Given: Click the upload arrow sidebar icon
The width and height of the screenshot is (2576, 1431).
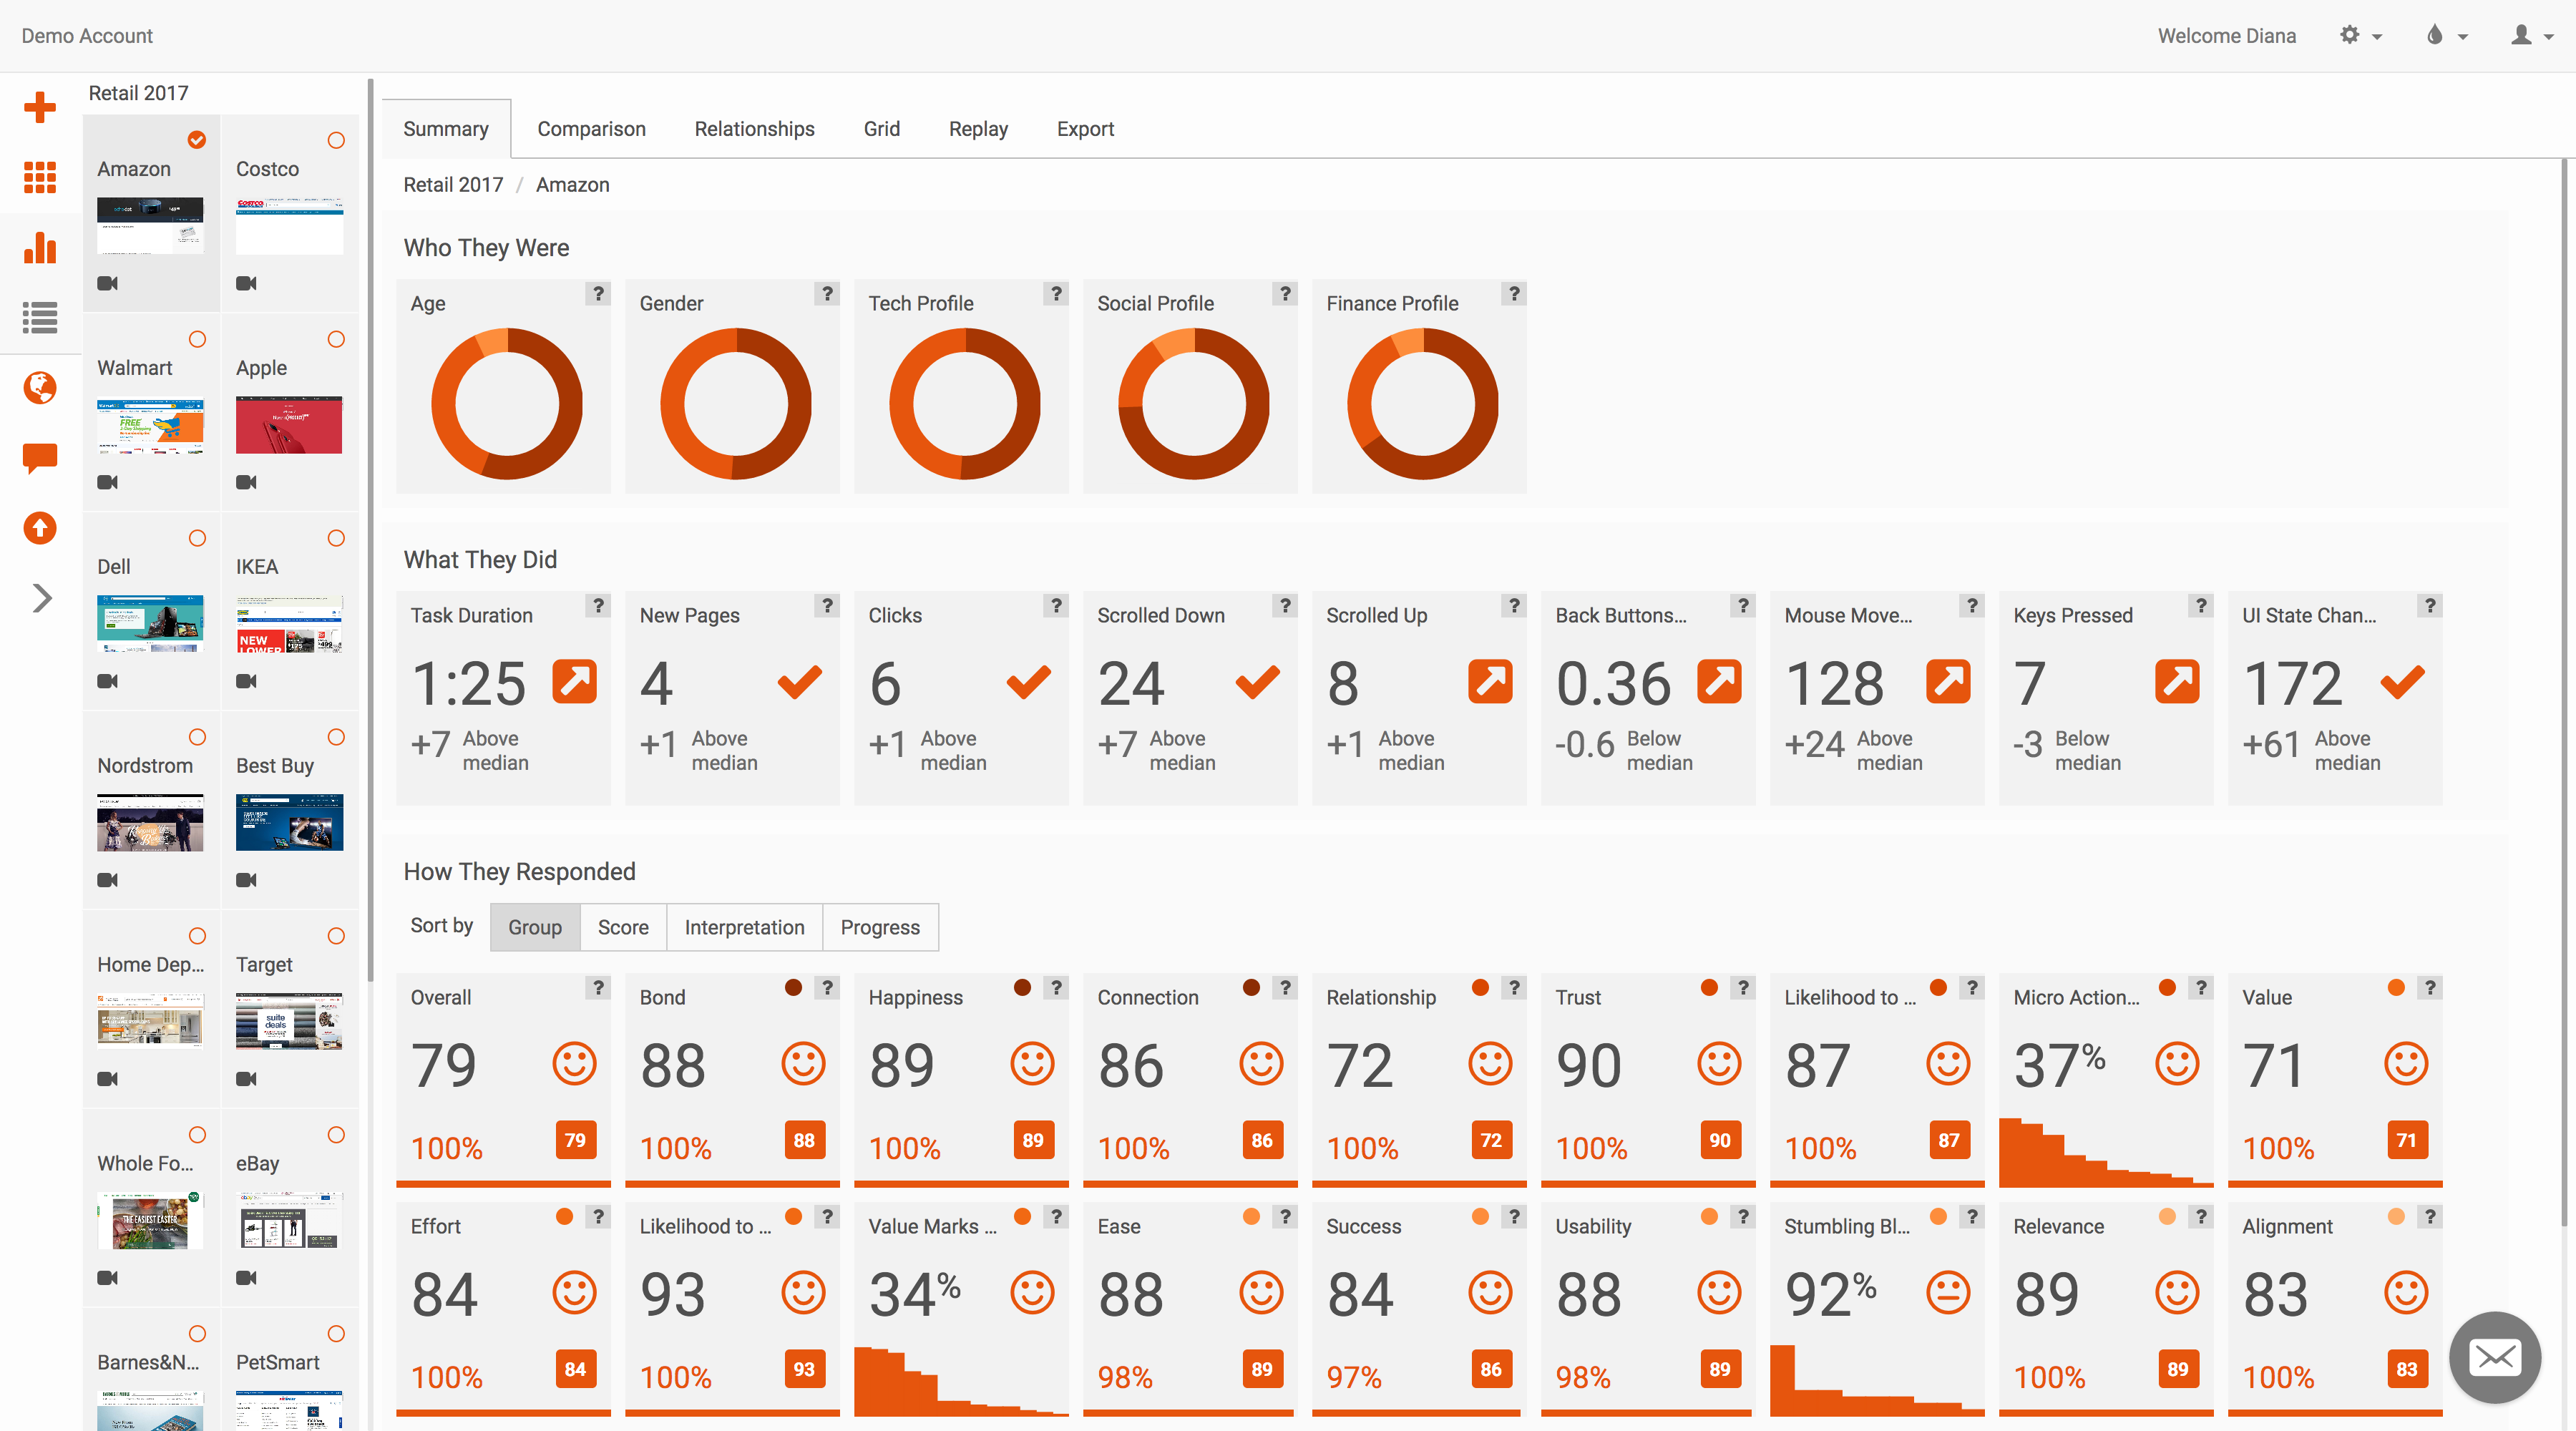Looking at the screenshot, I should pos(40,528).
